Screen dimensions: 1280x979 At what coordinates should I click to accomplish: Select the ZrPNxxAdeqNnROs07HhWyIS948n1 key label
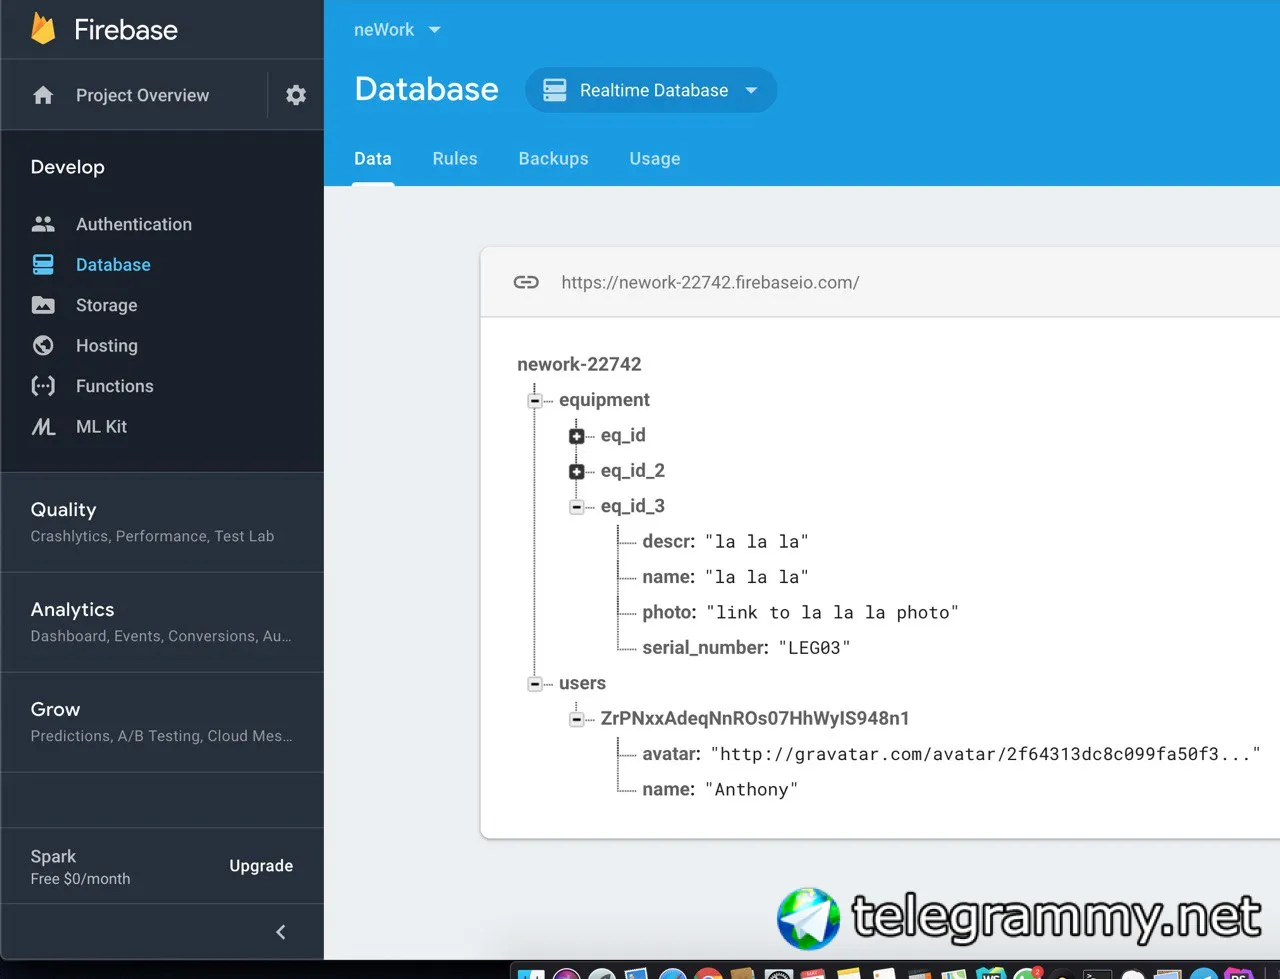click(x=755, y=718)
